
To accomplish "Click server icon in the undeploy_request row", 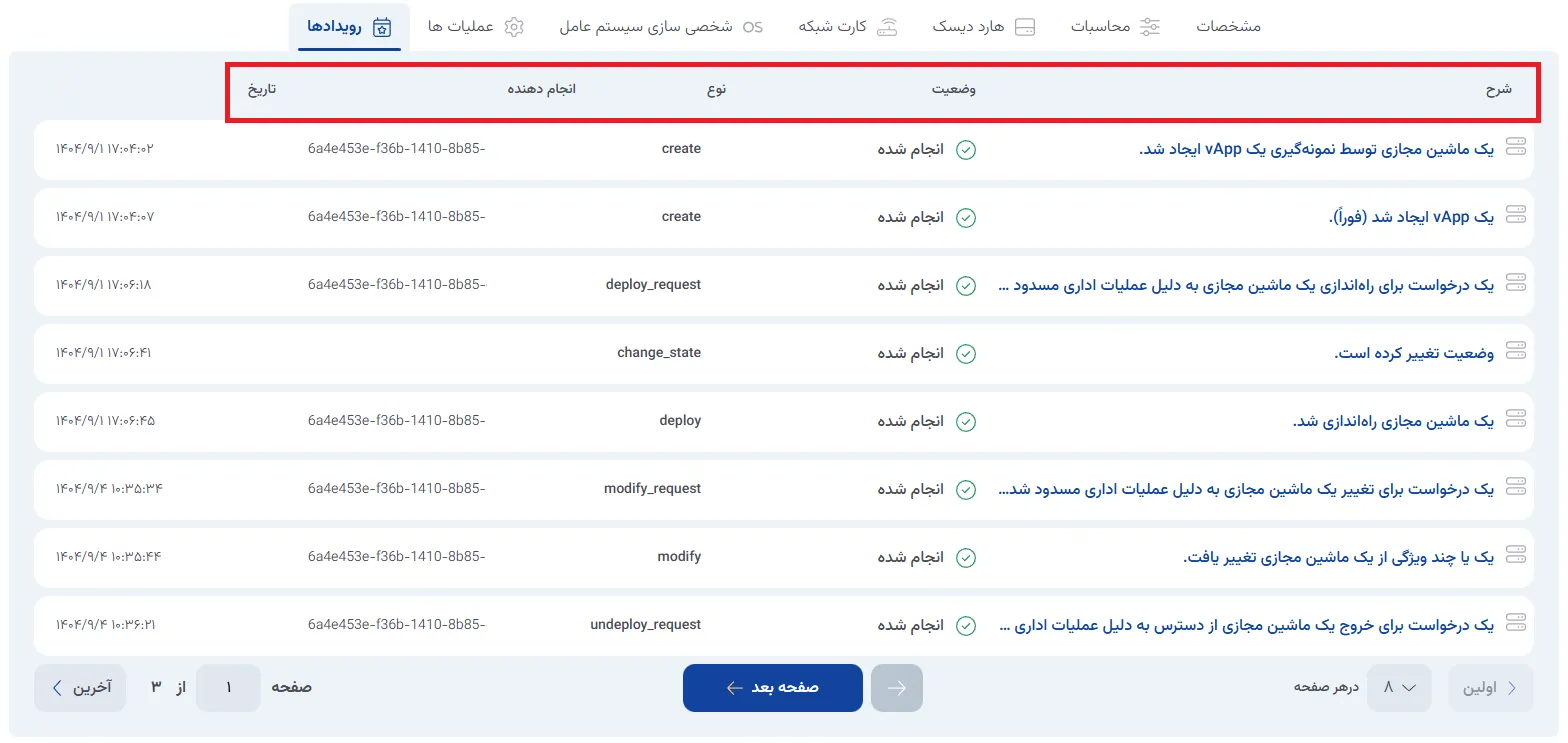I will coord(1516,622).
